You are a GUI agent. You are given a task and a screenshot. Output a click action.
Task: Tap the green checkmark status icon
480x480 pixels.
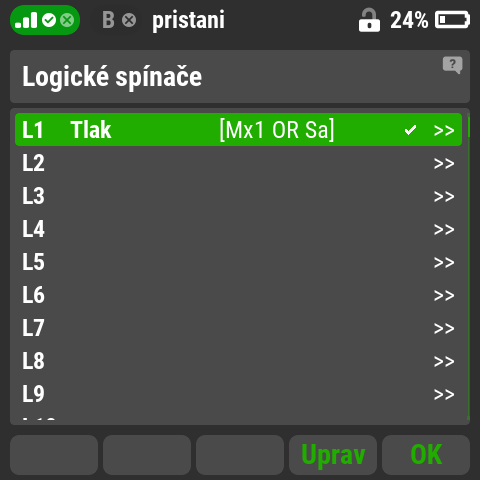pyautogui.click(x=49, y=20)
